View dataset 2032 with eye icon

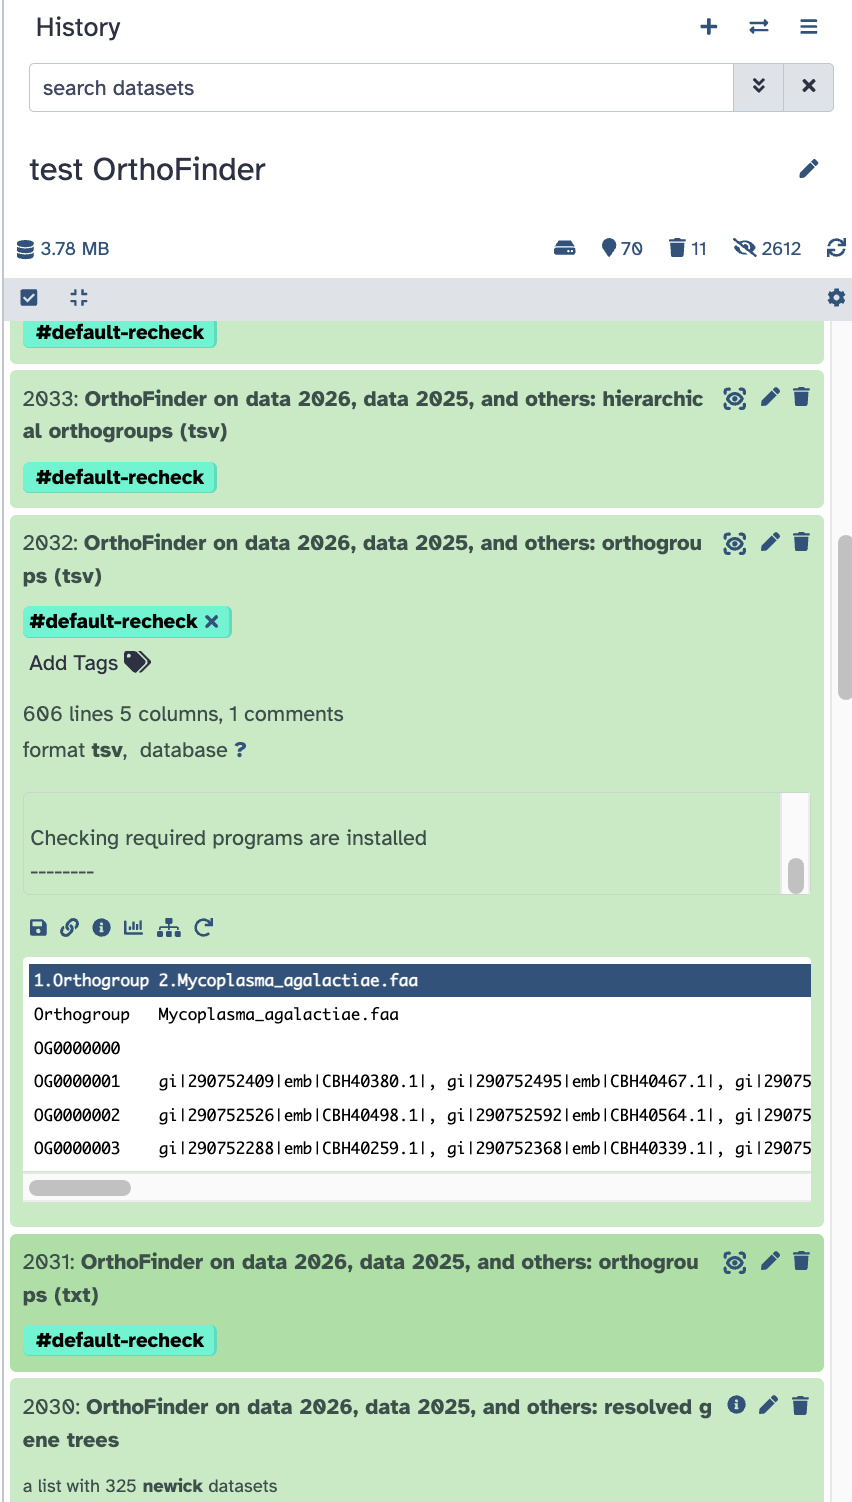(x=735, y=543)
